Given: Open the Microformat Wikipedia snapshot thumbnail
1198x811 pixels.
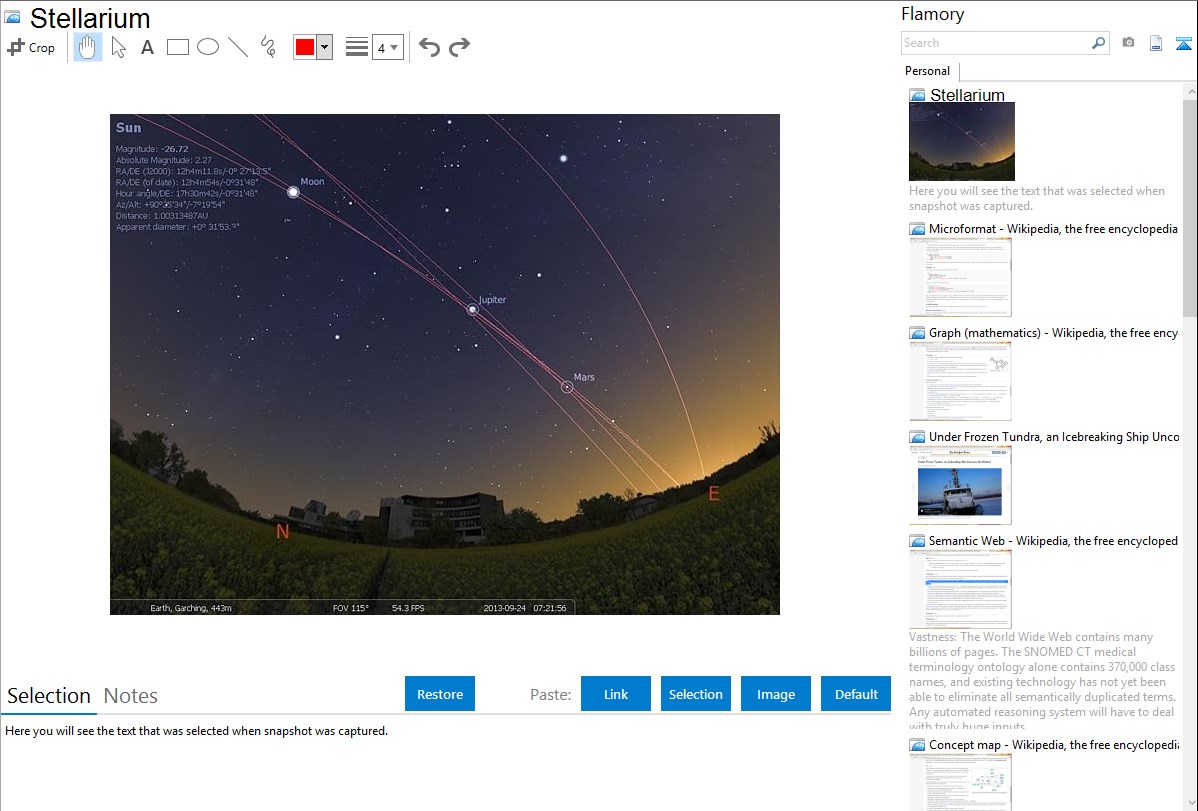Looking at the screenshot, I should click(x=960, y=277).
